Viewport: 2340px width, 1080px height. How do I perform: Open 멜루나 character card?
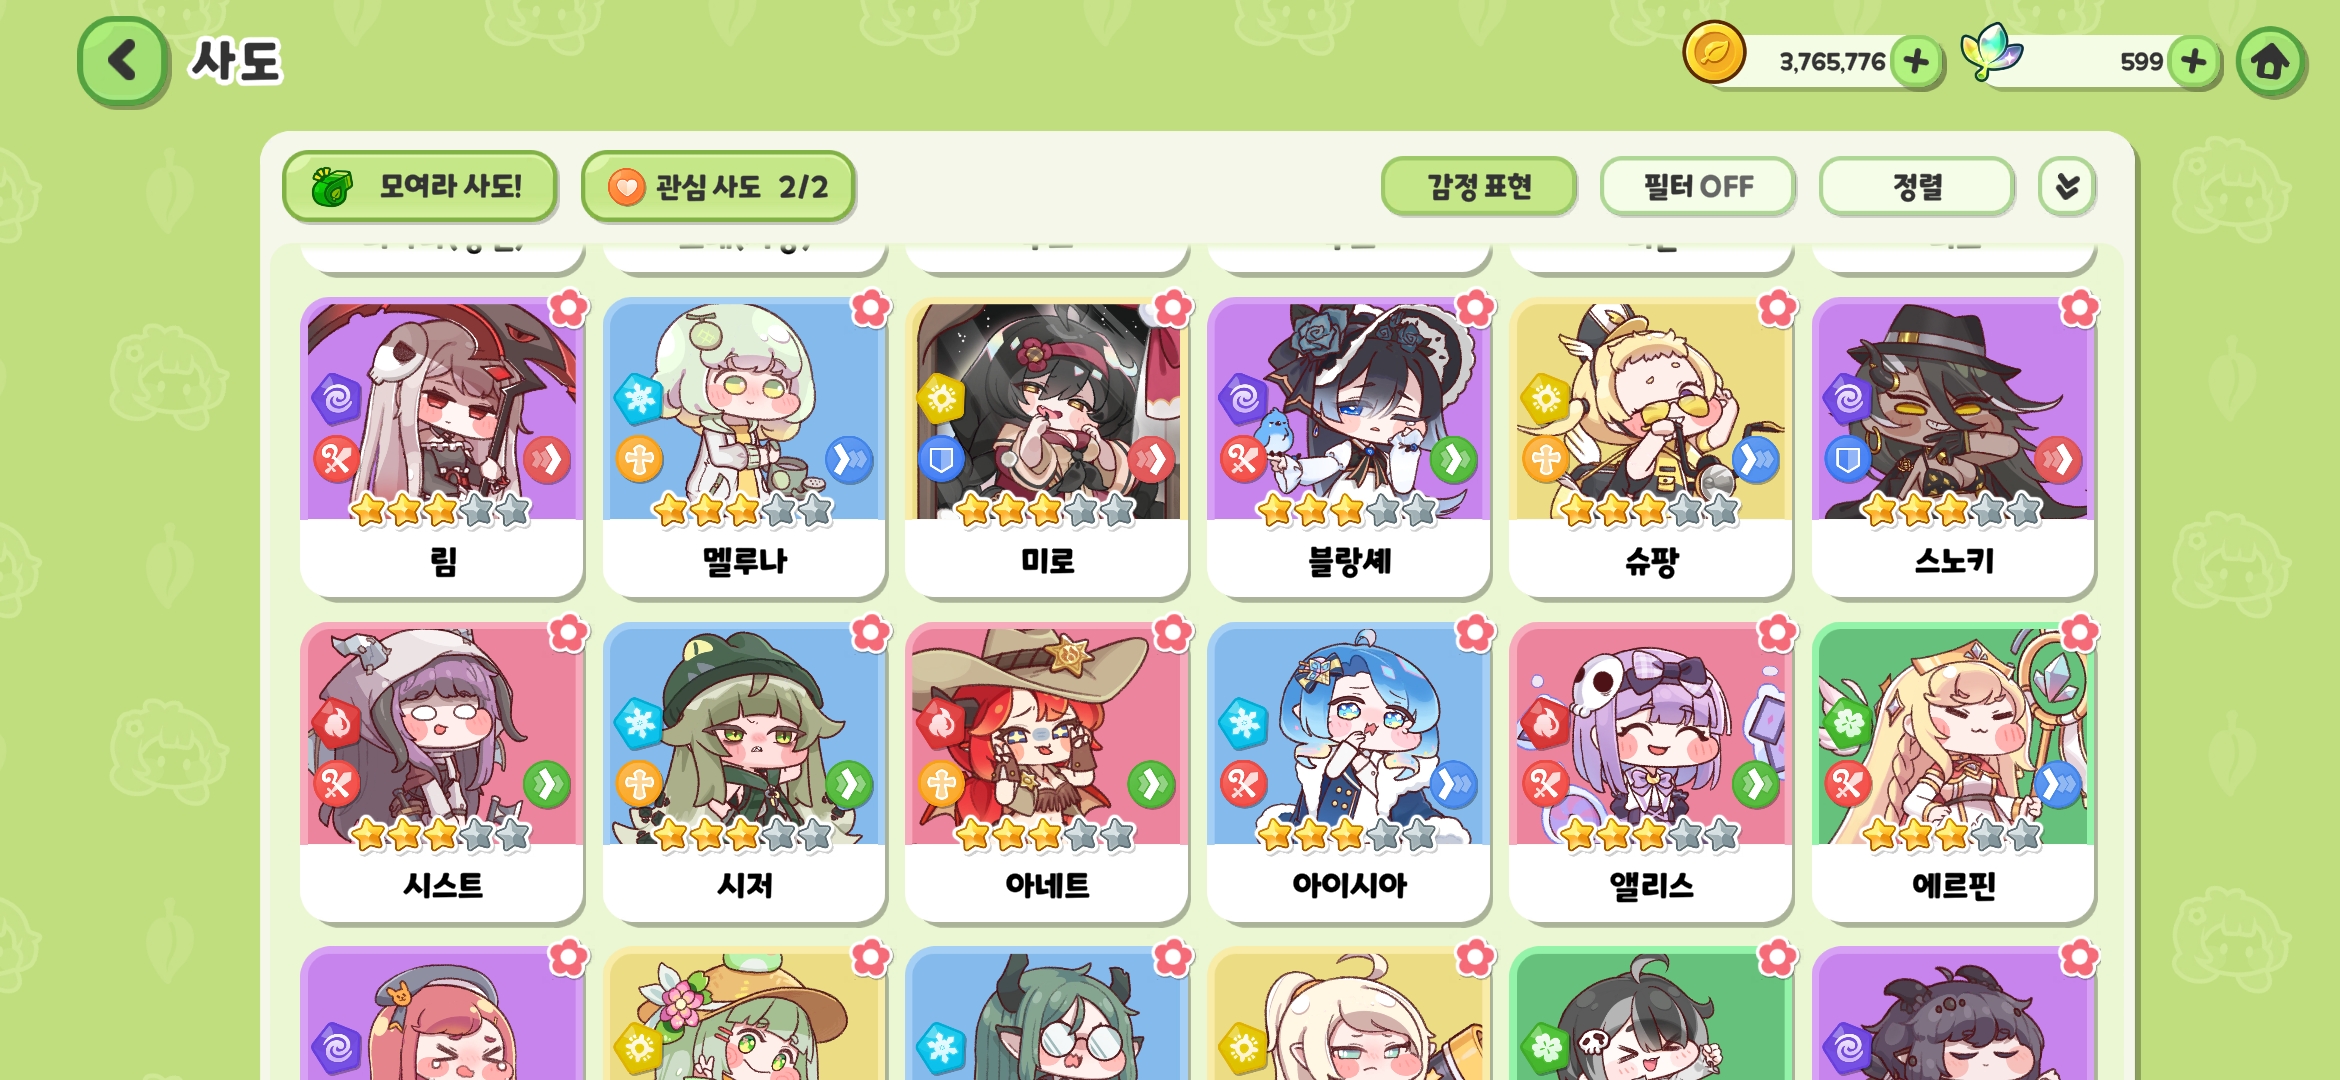point(744,447)
